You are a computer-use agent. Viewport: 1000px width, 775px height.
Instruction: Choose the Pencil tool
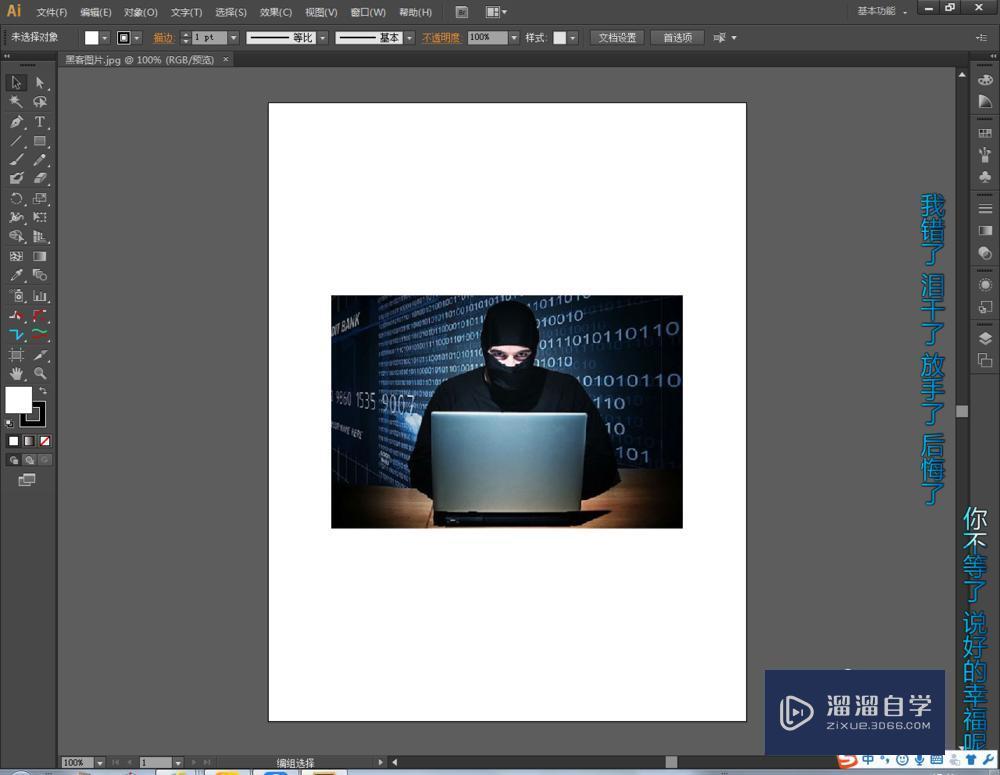pyautogui.click(x=40, y=160)
